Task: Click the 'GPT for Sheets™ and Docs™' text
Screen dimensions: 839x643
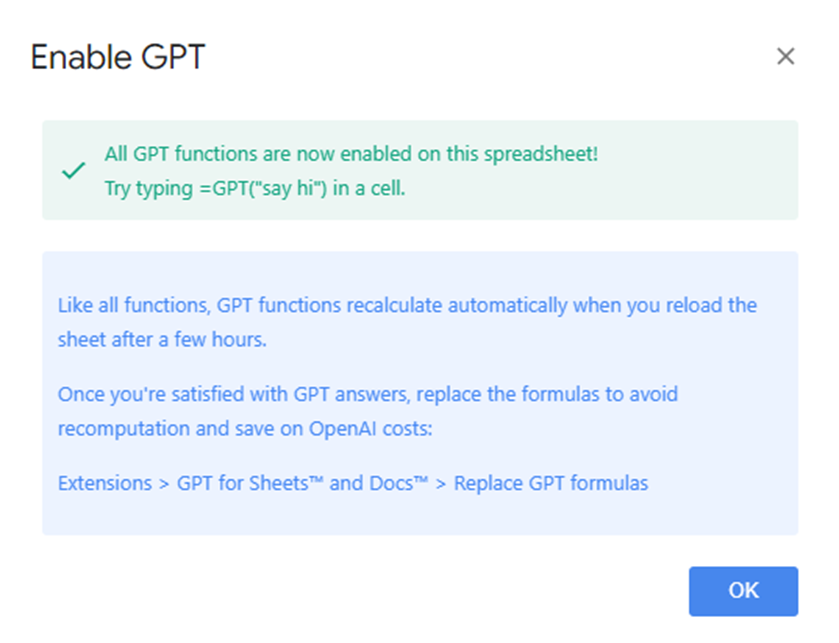Action: [x=302, y=483]
